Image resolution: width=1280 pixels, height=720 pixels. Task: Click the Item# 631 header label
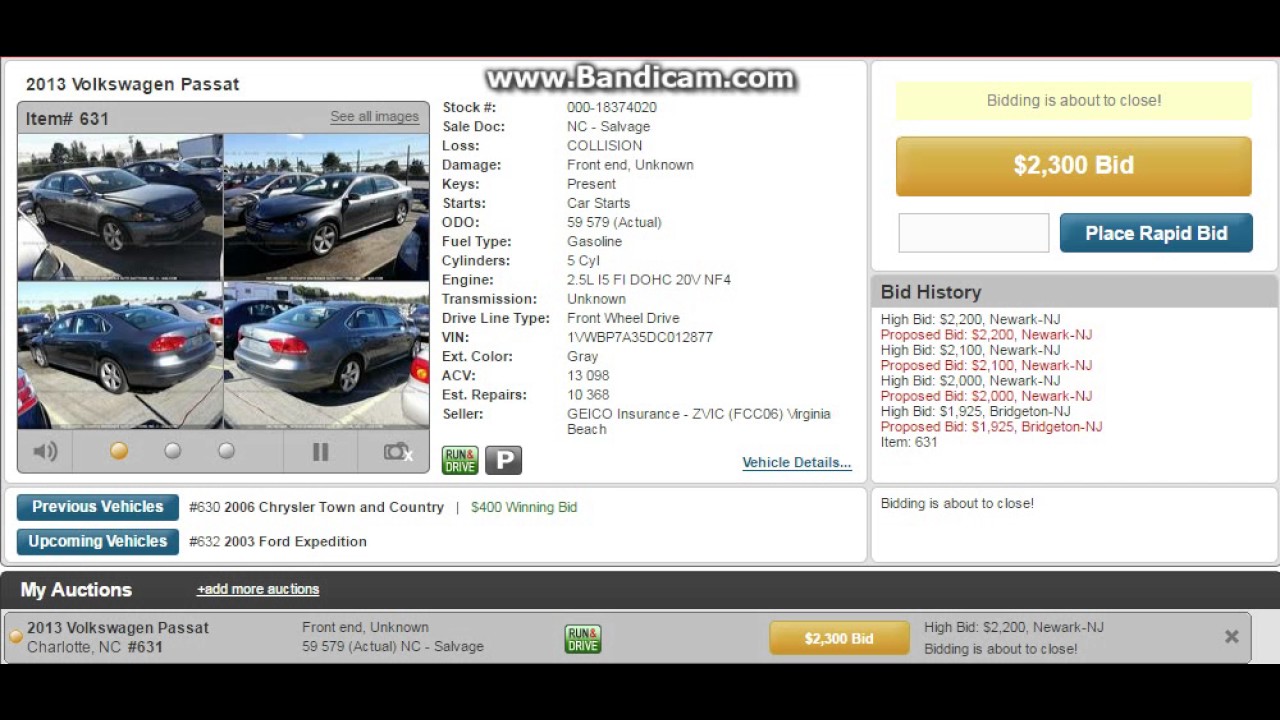click(x=67, y=118)
